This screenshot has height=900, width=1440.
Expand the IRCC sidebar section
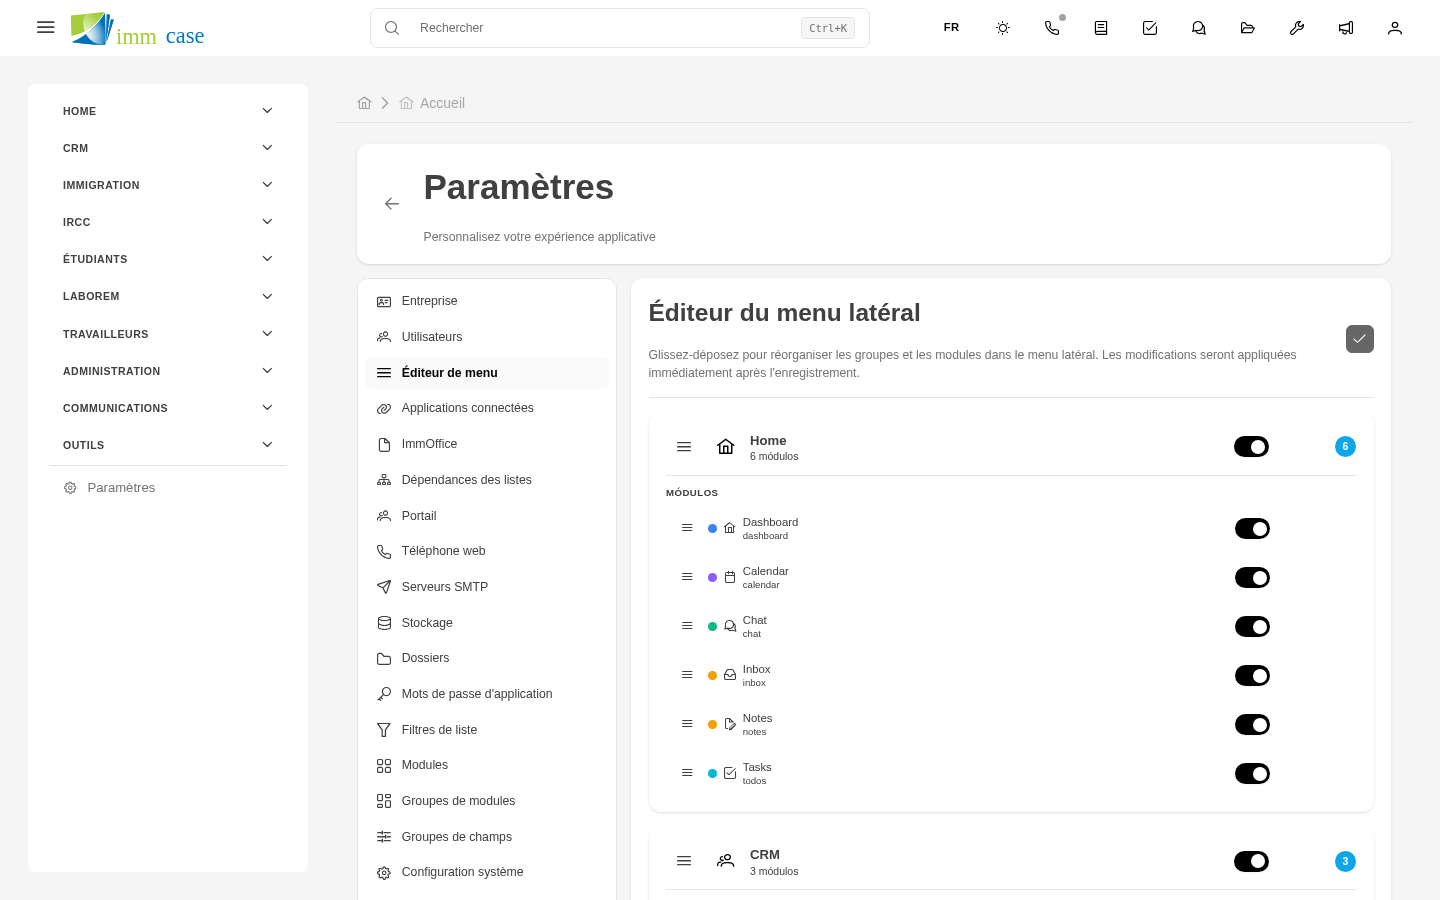(168, 222)
